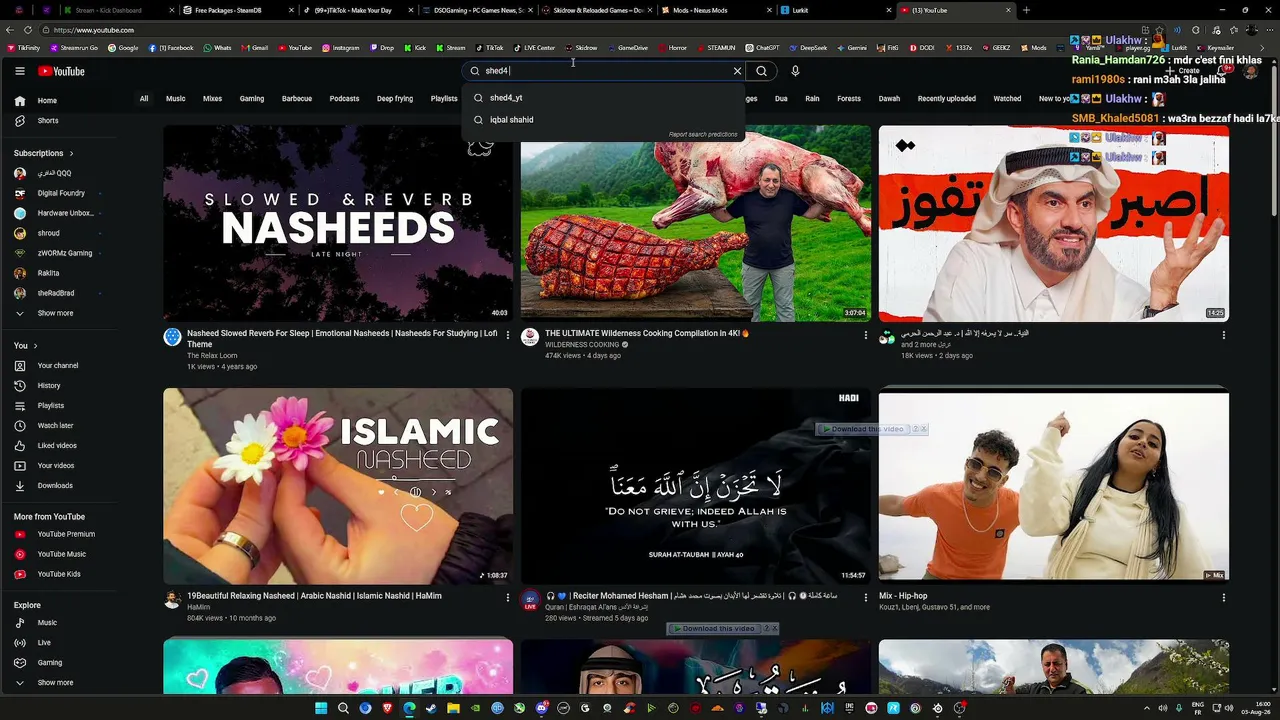Select the Mixes filter chip
Viewport: 1280px width, 720px height.
[x=212, y=99]
